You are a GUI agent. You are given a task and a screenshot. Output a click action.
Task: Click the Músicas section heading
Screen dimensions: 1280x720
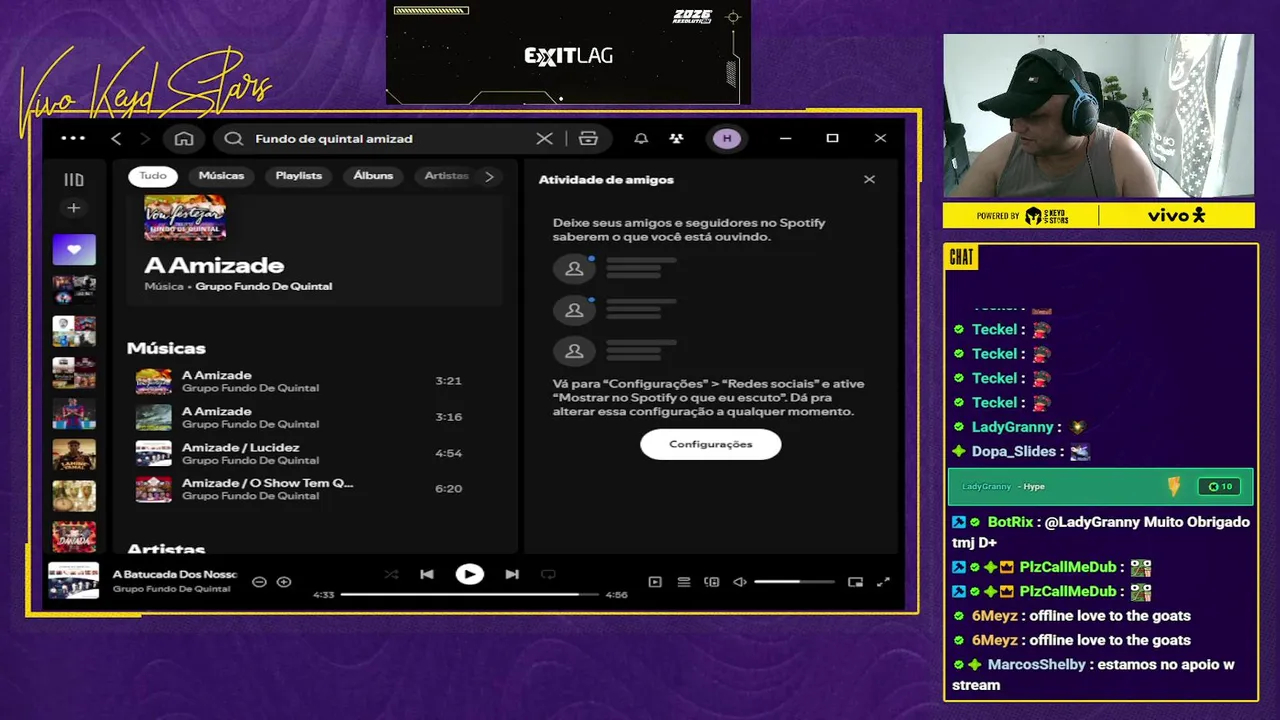coord(166,348)
